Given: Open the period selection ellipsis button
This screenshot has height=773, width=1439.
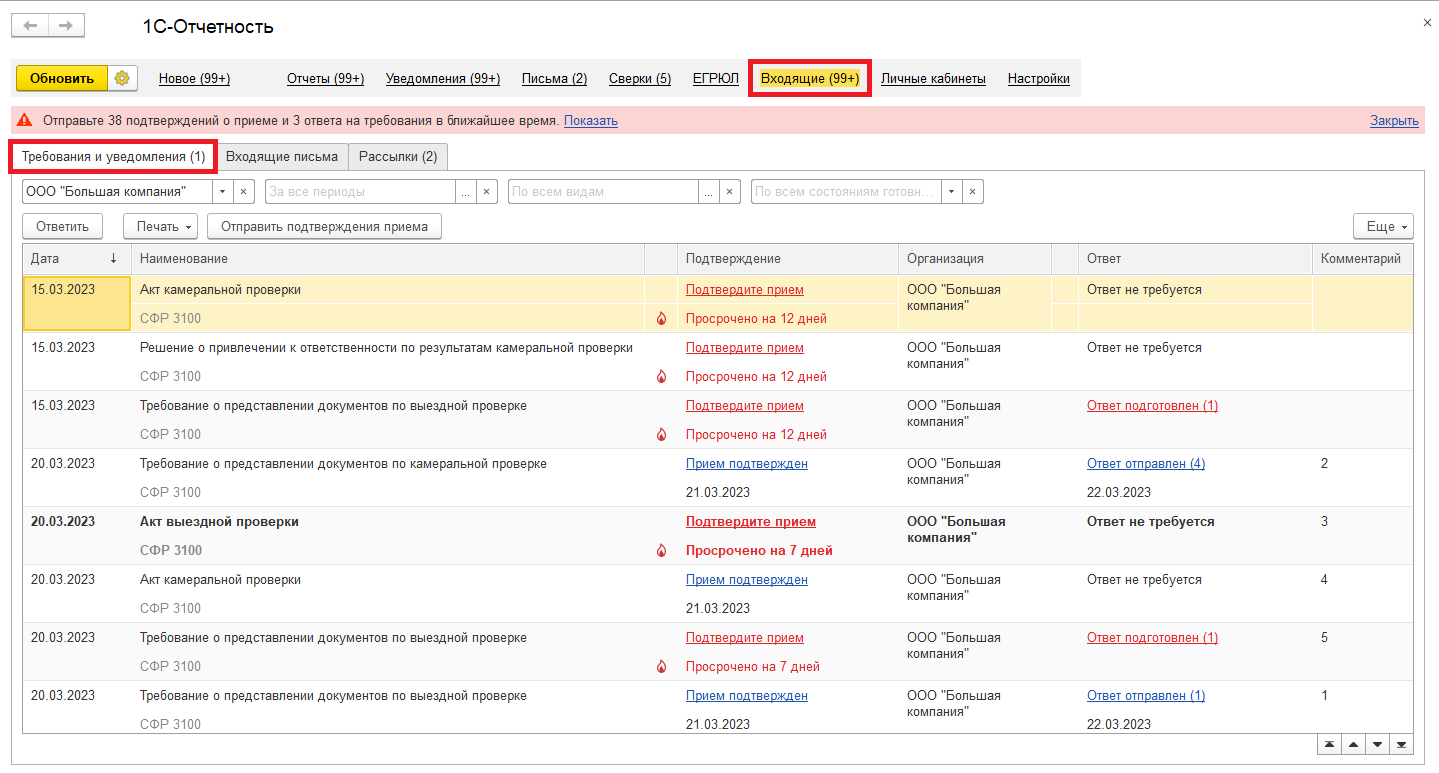Looking at the screenshot, I should tap(465, 191).
